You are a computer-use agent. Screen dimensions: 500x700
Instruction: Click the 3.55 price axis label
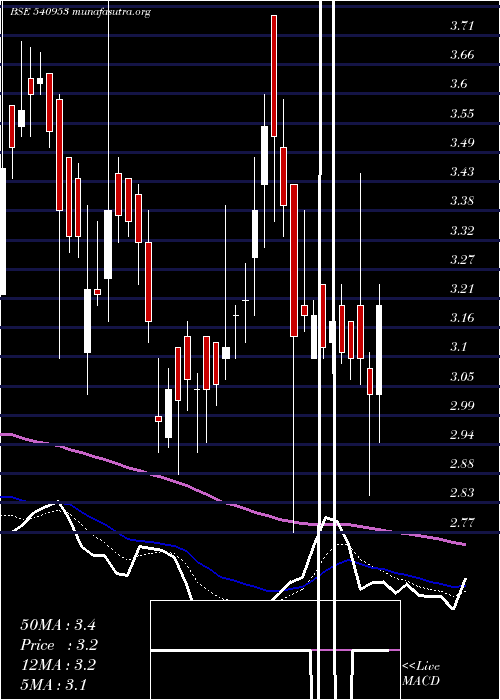[462, 113]
